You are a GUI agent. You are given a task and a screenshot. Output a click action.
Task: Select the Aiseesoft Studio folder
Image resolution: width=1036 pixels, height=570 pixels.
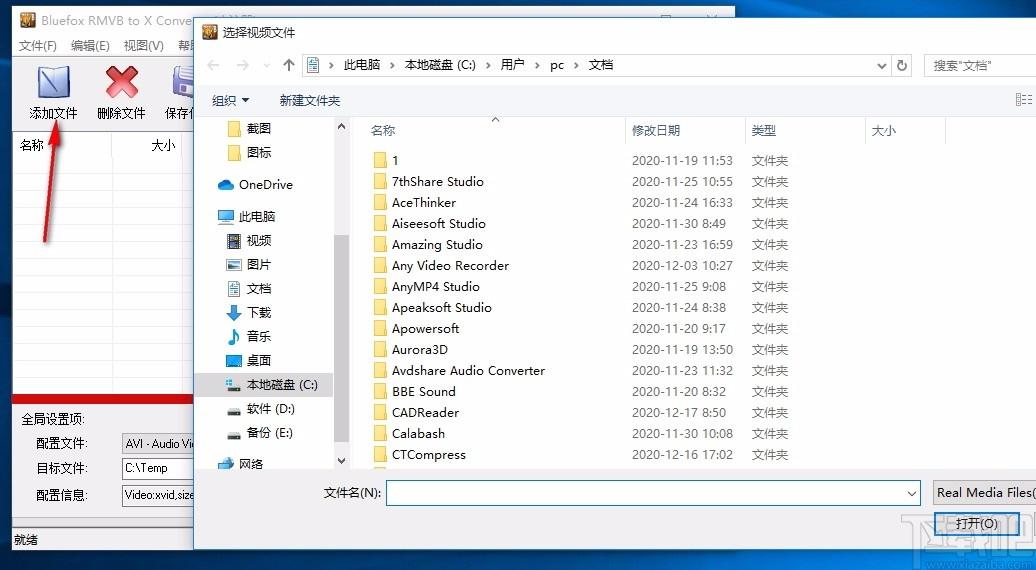429,224
